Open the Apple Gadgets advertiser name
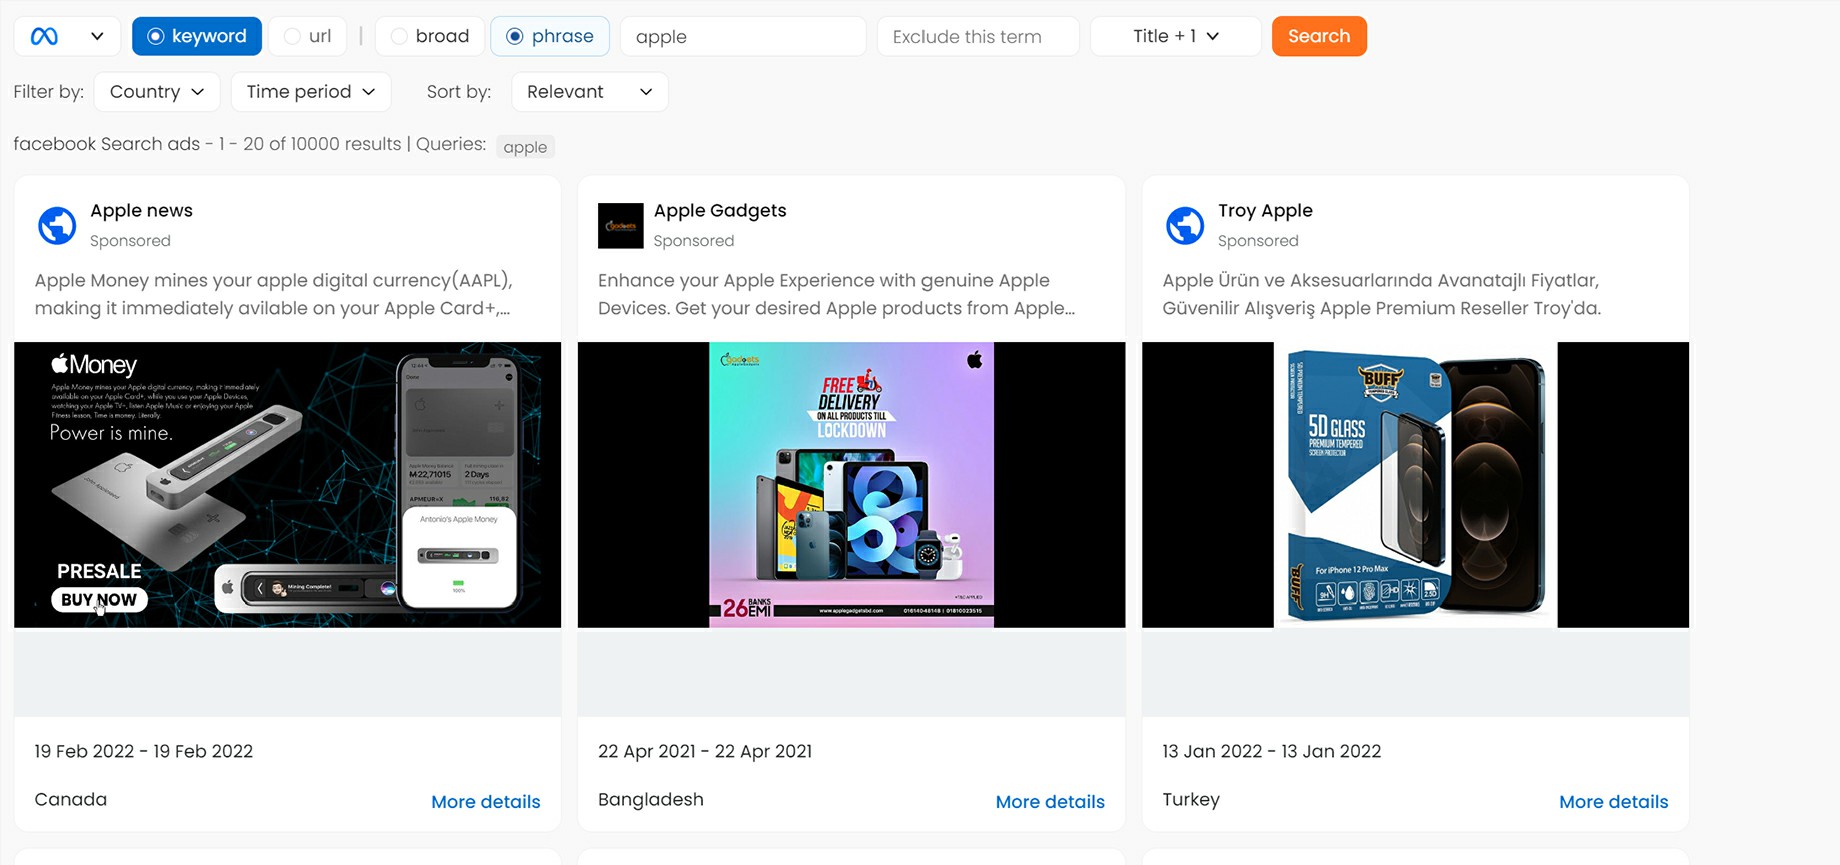Viewport: 1840px width, 865px height. point(720,210)
